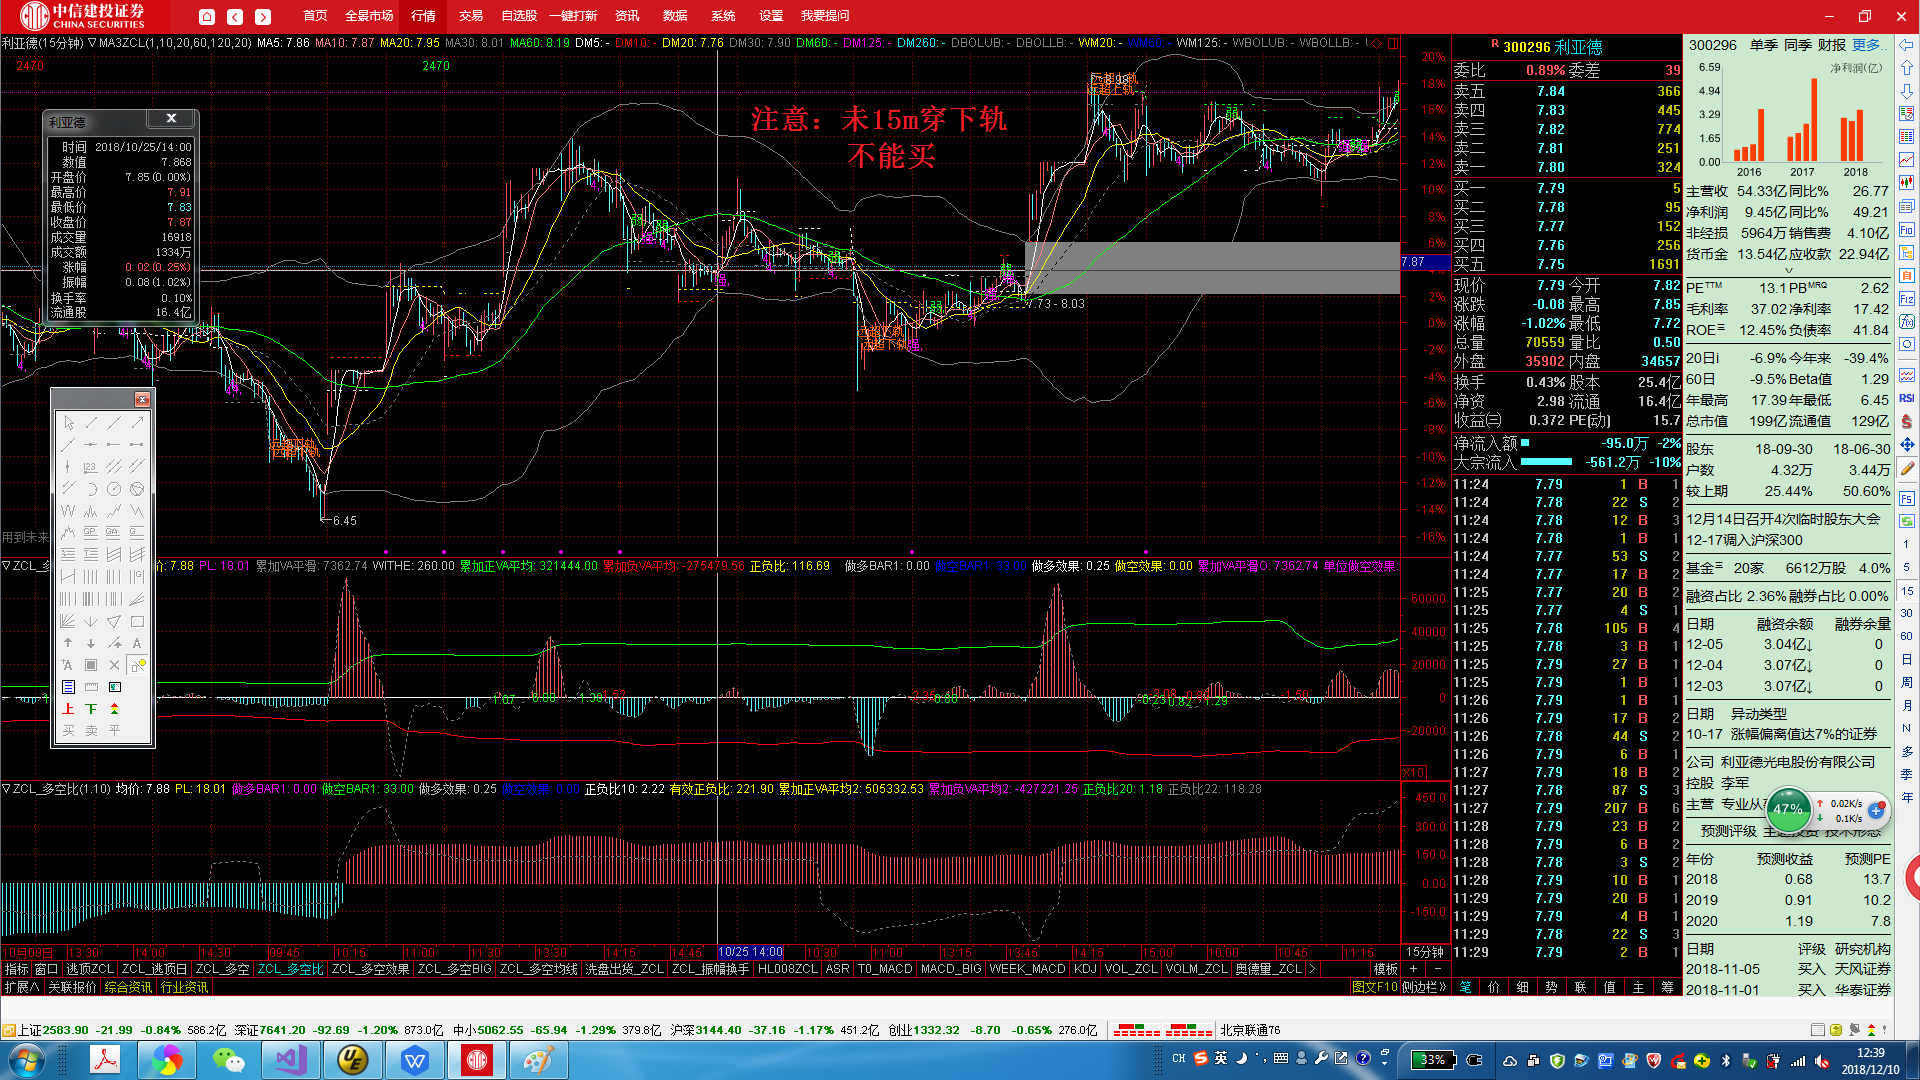Switch to the T0_MACD indicator tab
The width and height of the screenshot is (1920, 1080).
point(885,969)
